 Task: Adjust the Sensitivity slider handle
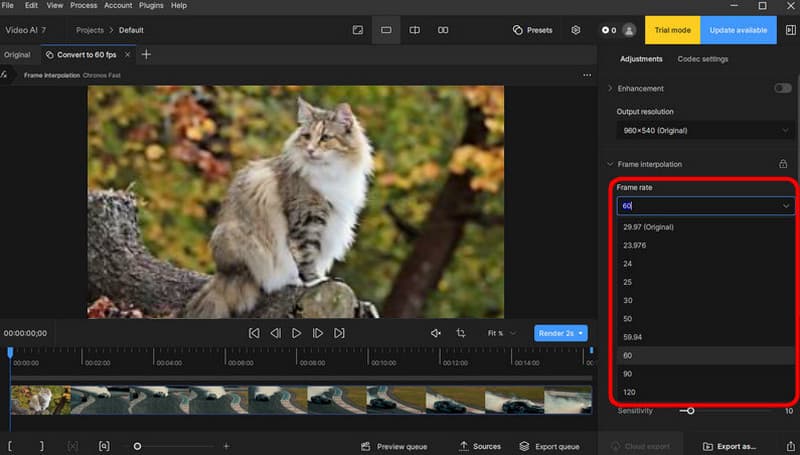(690, 411)
